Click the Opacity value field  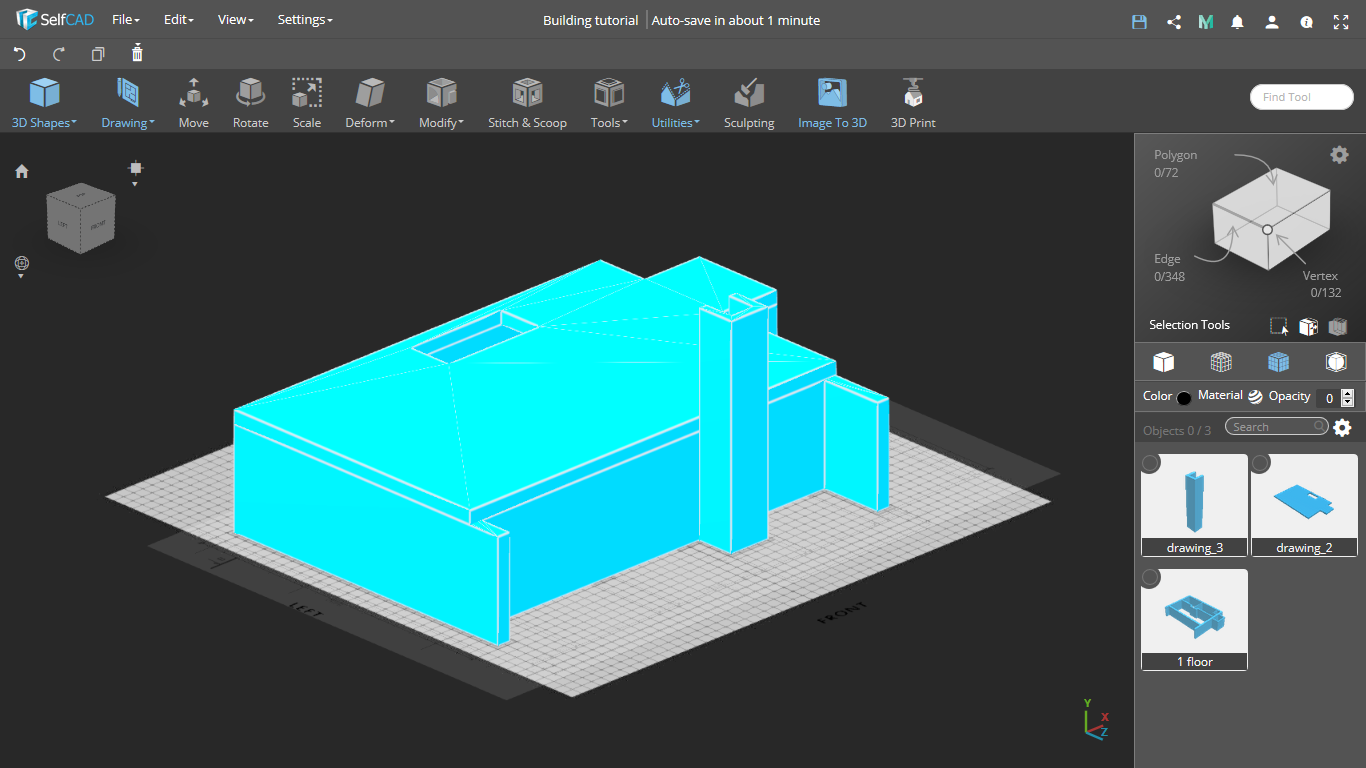pyautogui.click(x=1327, y=397)
